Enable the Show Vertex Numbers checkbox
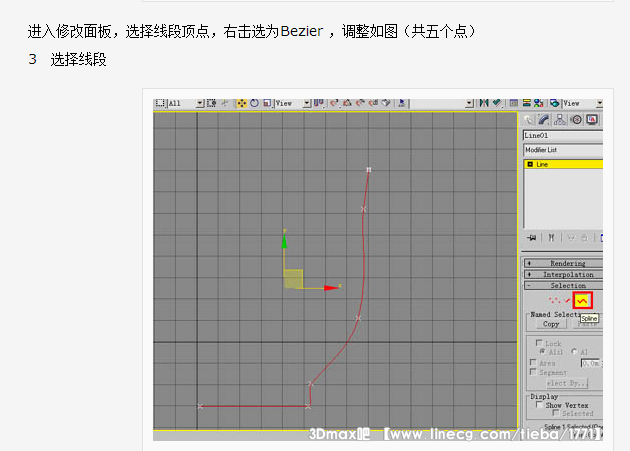This screenshot has width=630, height=451. [x=539, y=405]
